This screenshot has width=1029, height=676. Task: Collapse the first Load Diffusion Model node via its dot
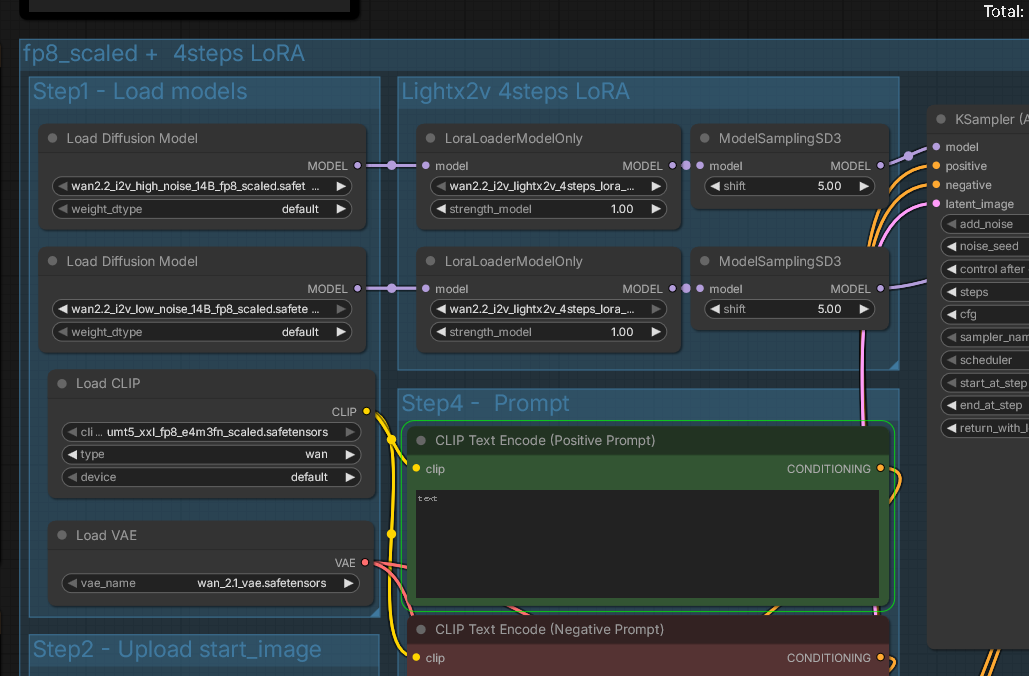(52, 138)
